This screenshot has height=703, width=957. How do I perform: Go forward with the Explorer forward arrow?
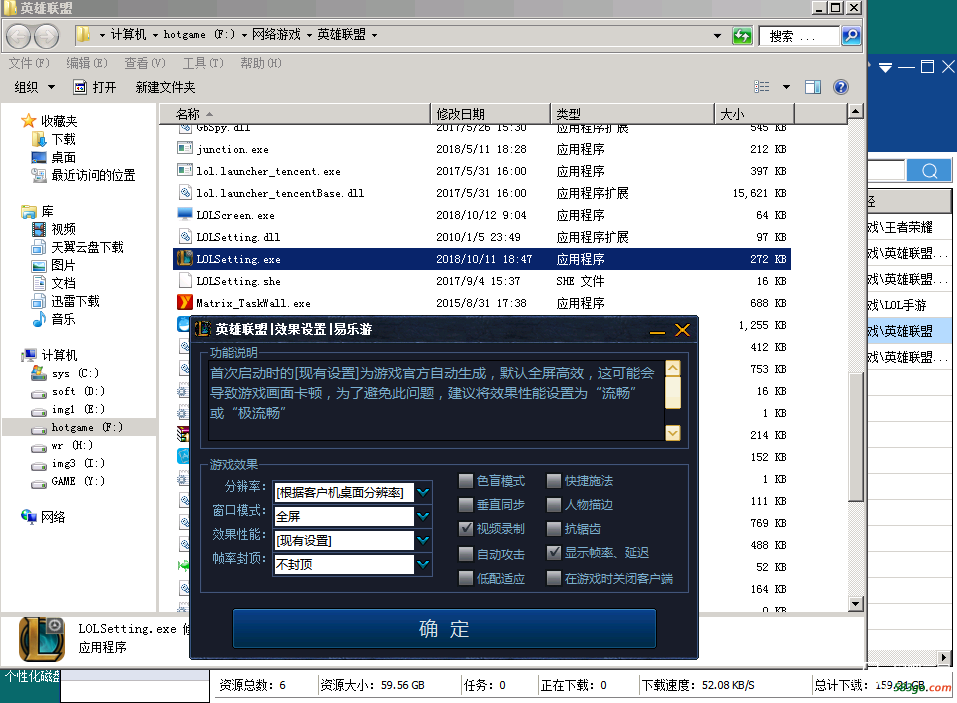point(46,36)
